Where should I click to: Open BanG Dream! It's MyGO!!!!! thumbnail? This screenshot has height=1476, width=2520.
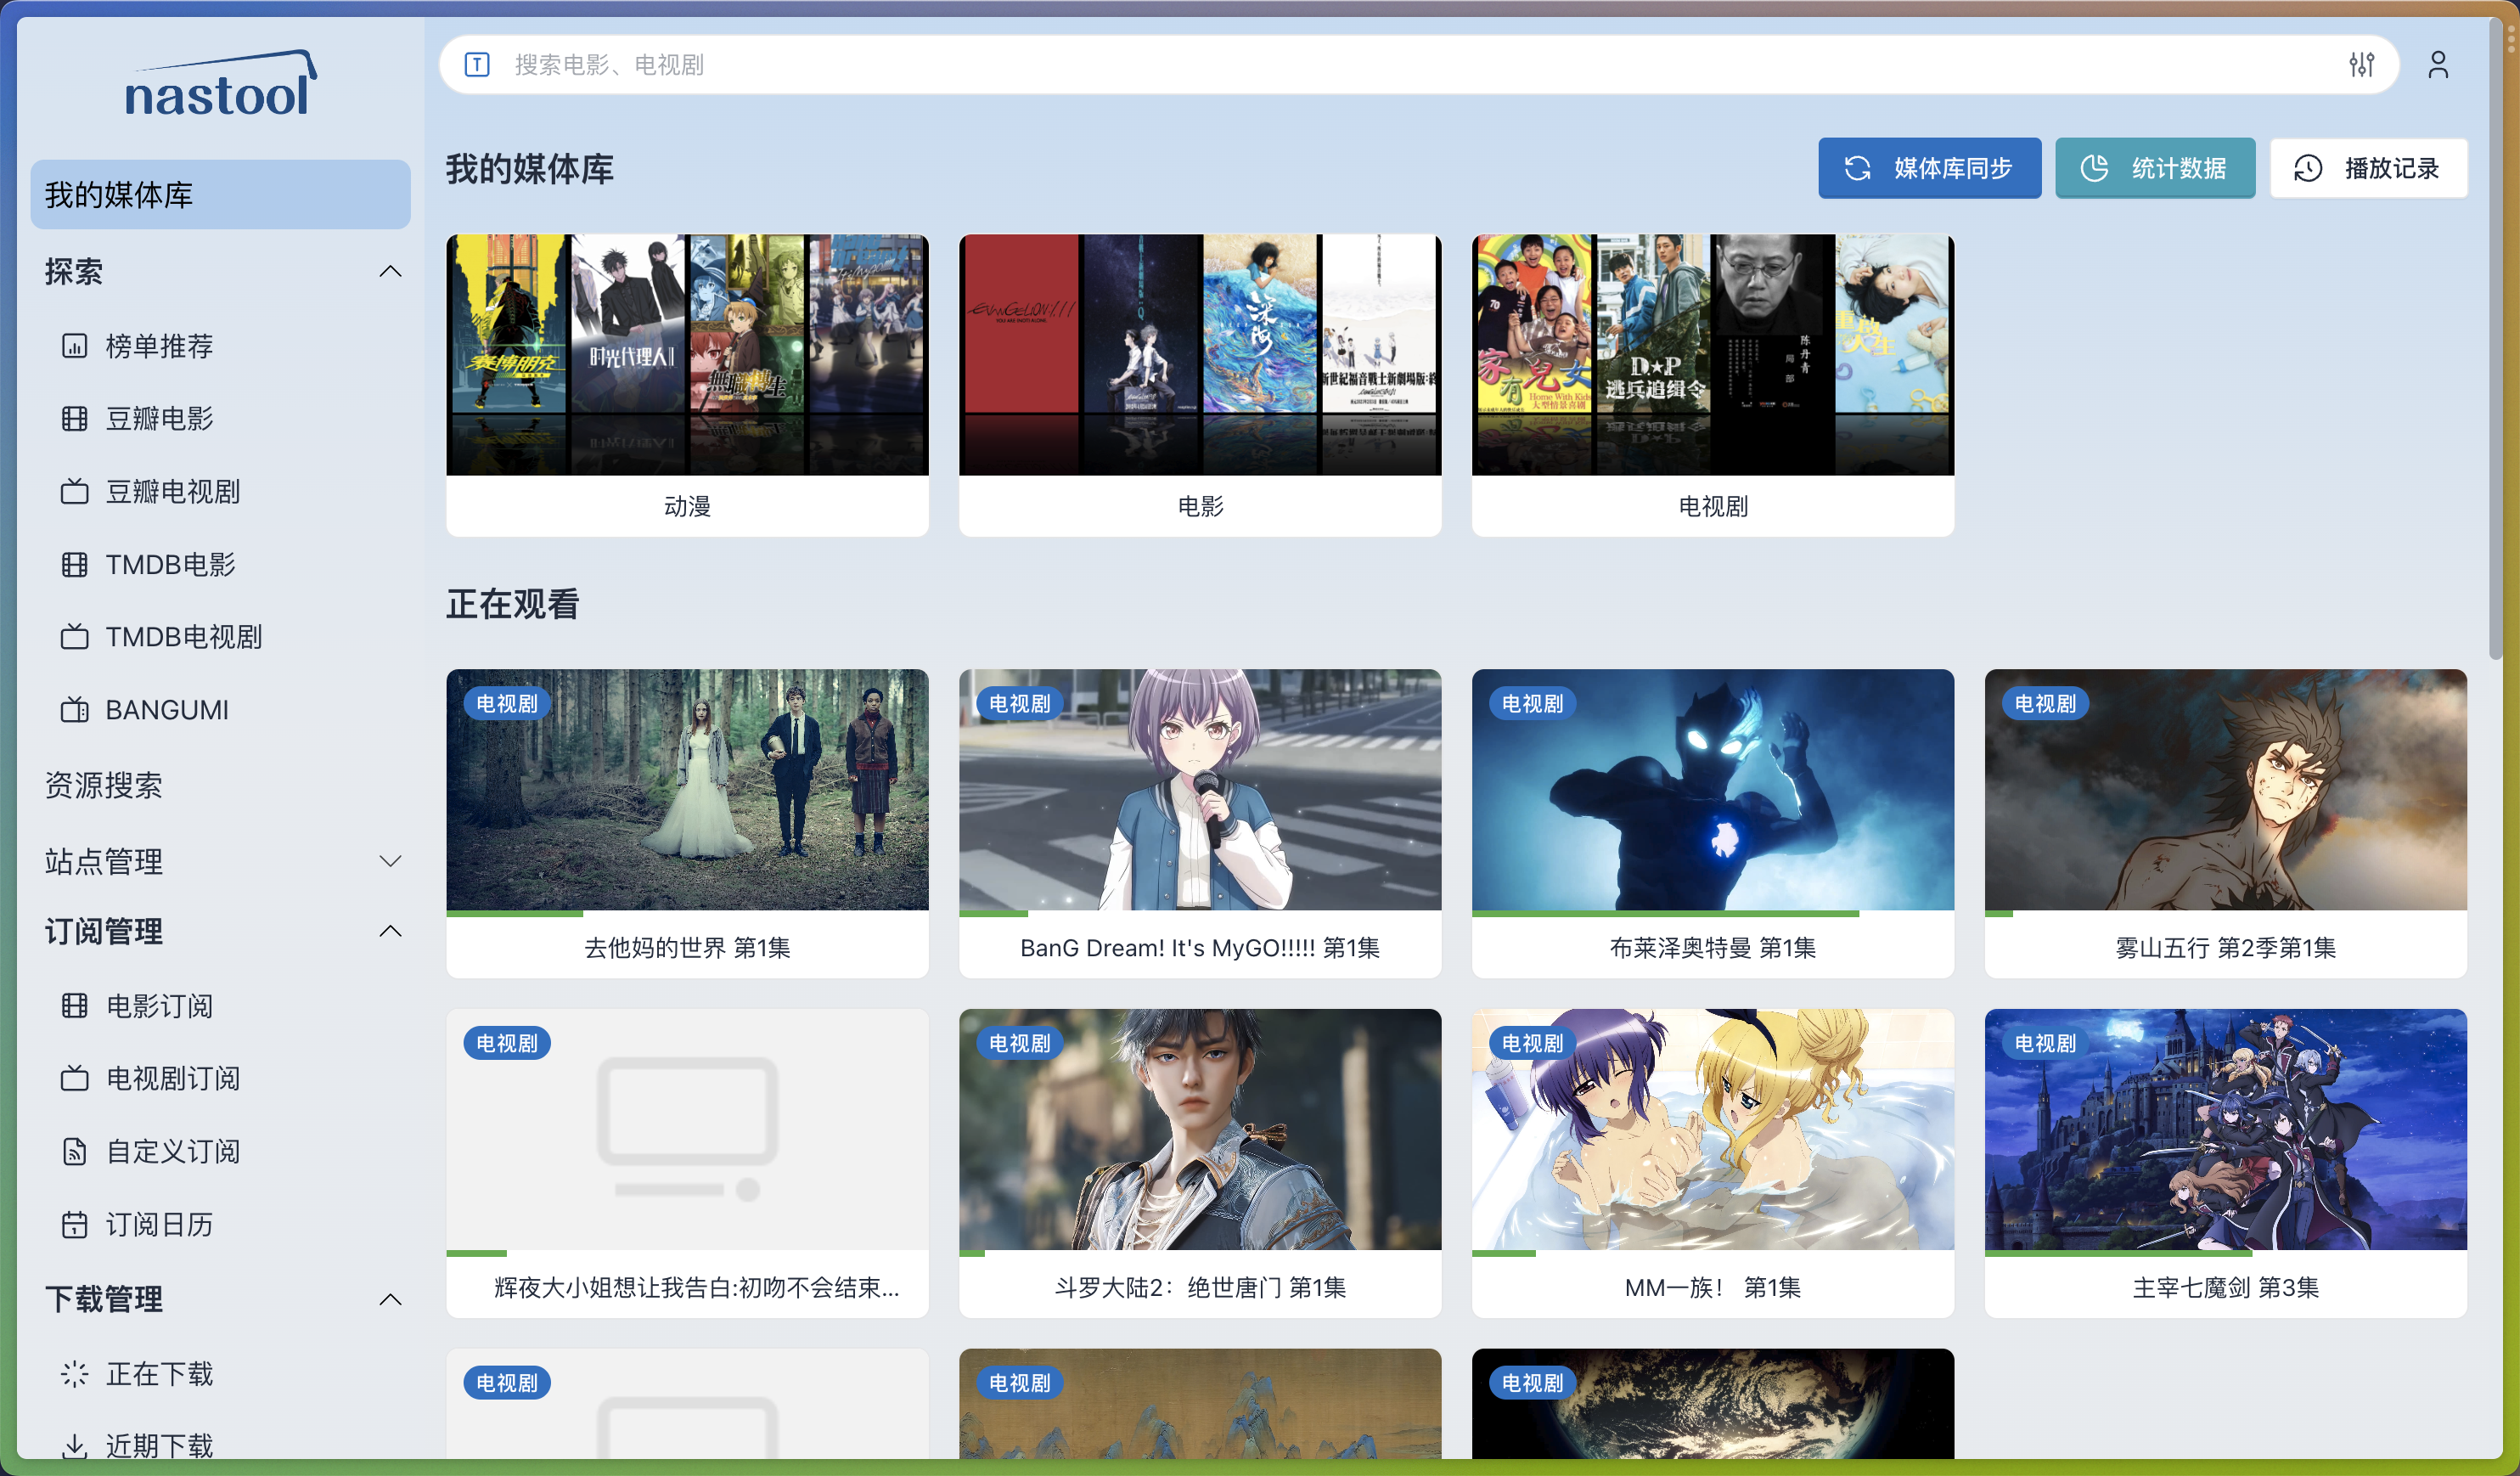[x=1200, y=790]
